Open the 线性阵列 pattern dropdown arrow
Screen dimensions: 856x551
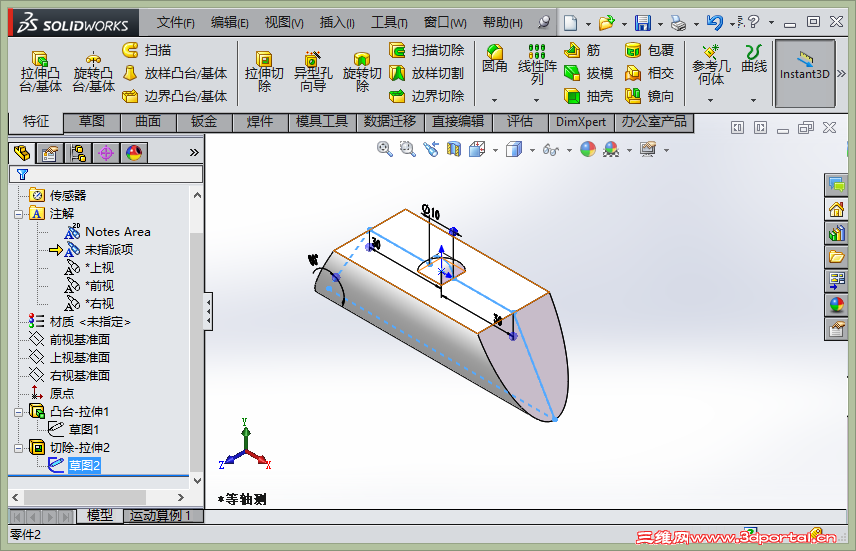[x=536, y=100]
